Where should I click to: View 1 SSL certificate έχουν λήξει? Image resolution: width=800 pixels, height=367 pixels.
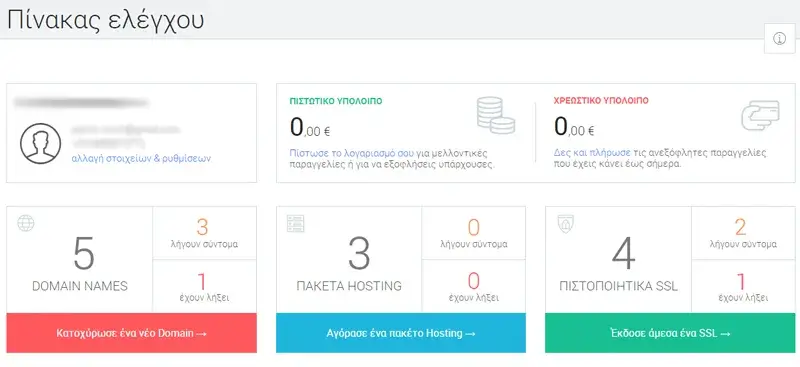point(743,286)
